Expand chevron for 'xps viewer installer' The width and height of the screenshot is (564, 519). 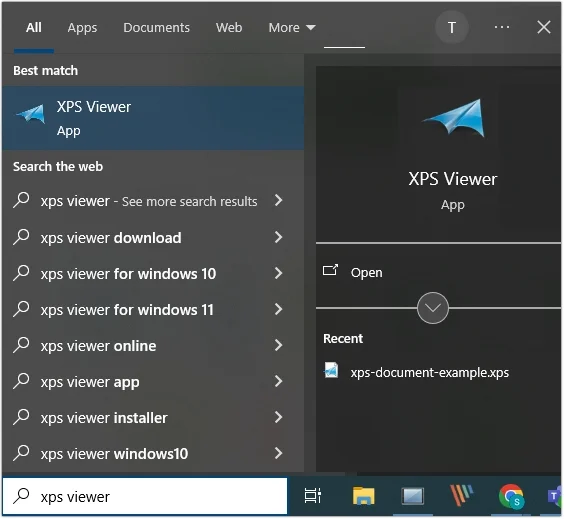pyautogui.click(x=278, y=417)
